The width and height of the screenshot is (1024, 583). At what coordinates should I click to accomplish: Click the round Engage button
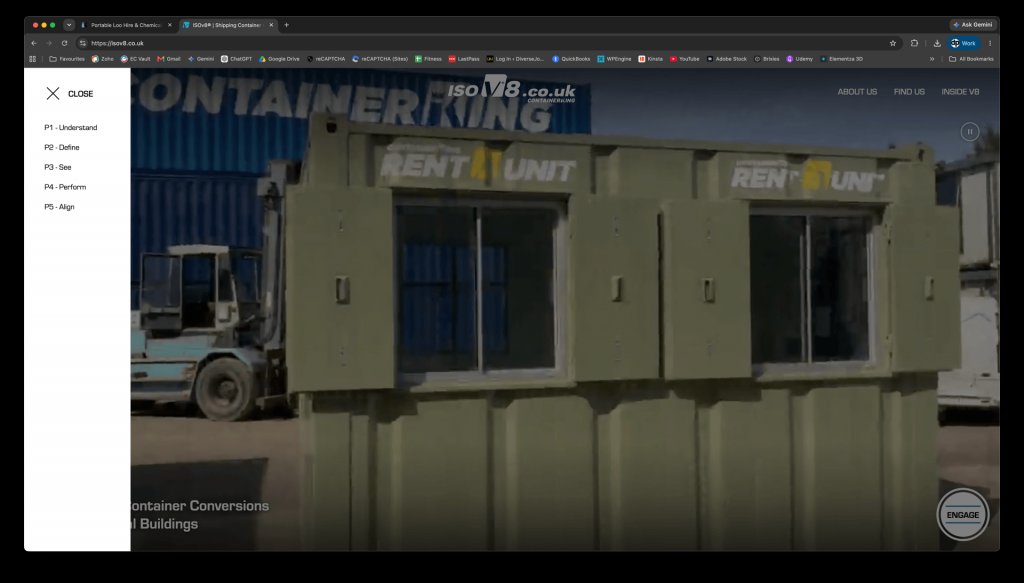point(963,514)
